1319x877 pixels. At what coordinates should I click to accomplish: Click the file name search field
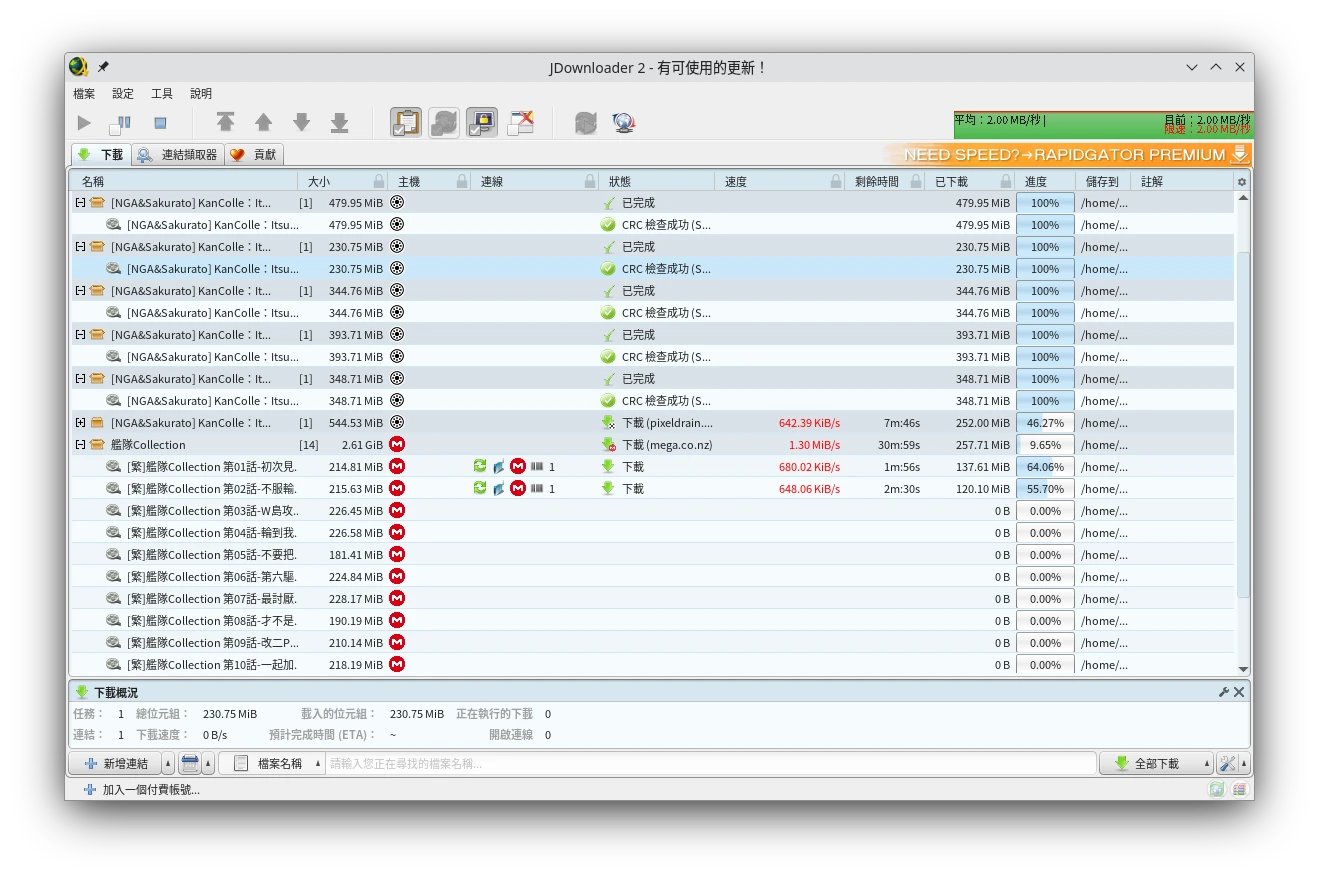(710, 764)
